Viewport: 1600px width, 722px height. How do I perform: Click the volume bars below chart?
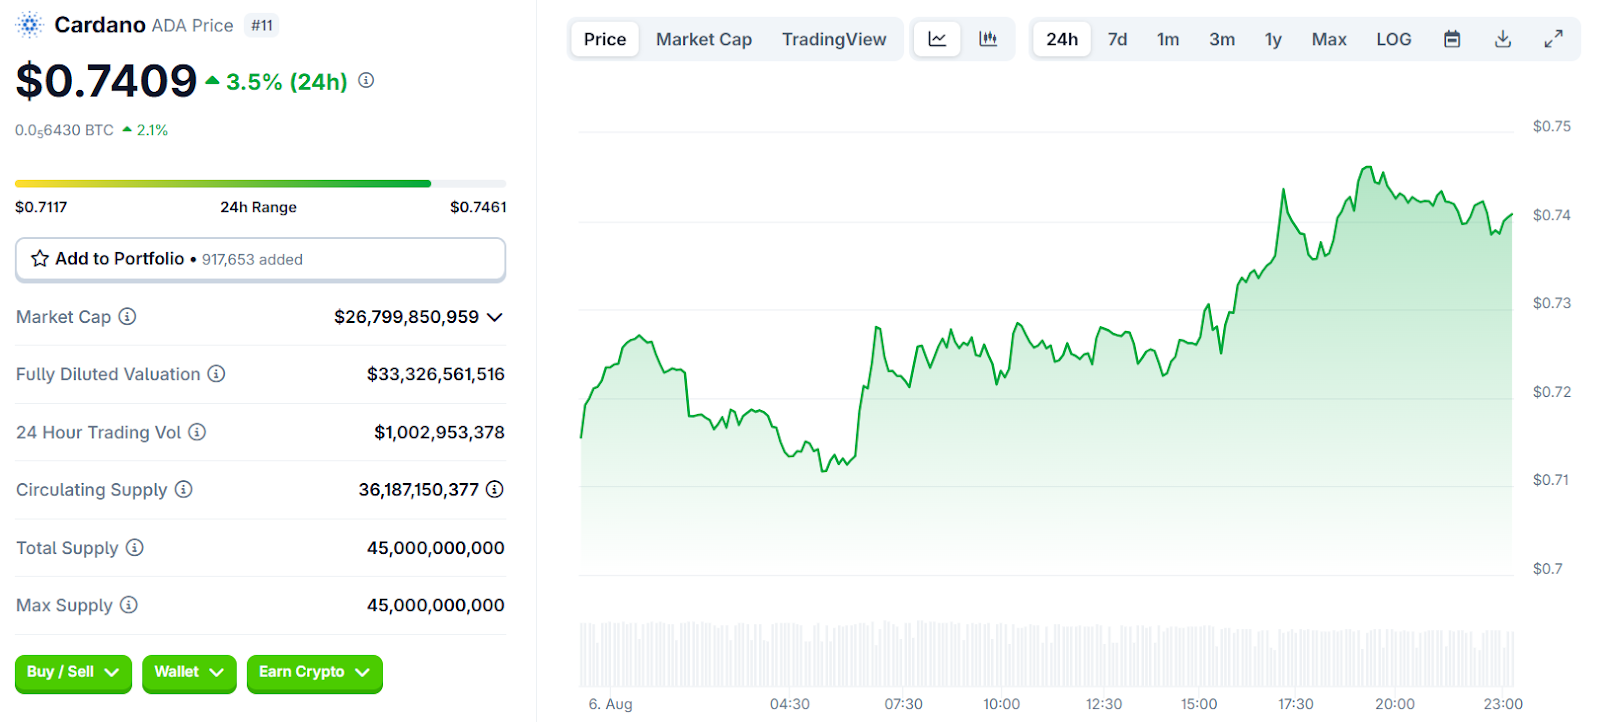pos(1047,653)
